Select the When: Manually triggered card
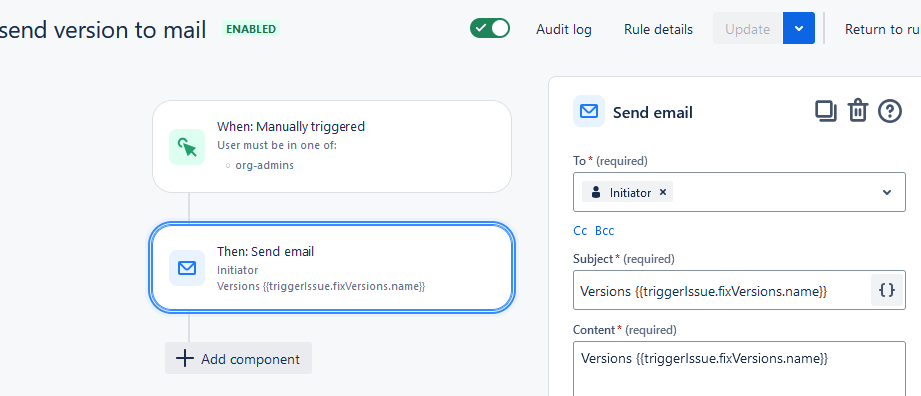 click(332, 146)
